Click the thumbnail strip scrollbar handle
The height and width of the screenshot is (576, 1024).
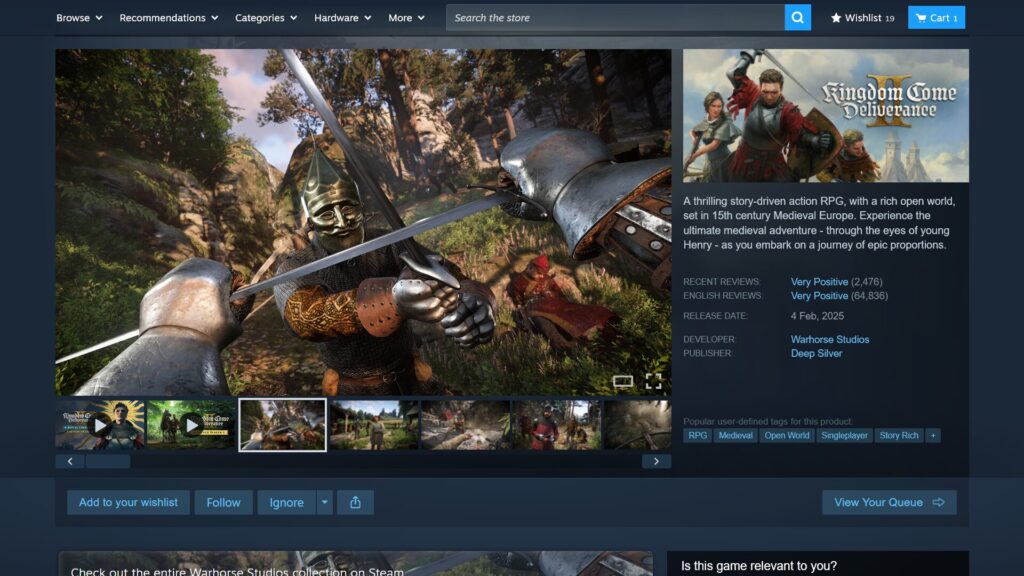coord(108,462)
